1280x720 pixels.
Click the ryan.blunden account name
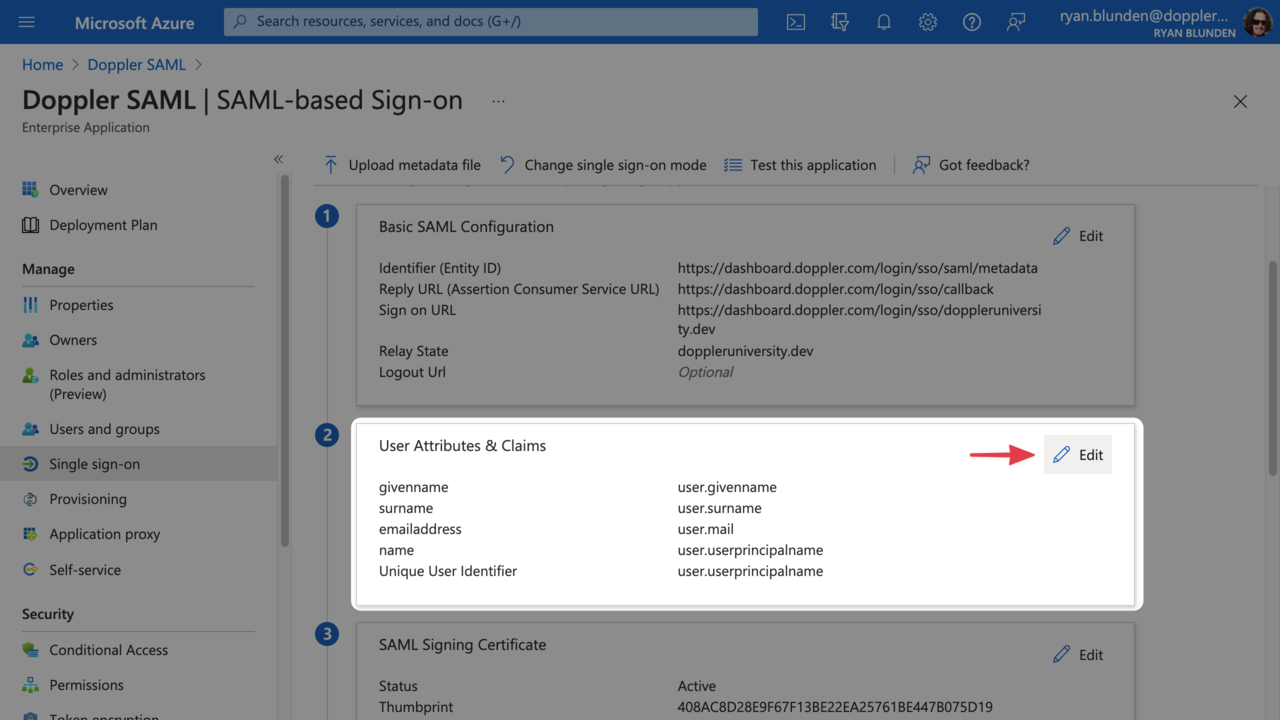(x=1144, y=16)
